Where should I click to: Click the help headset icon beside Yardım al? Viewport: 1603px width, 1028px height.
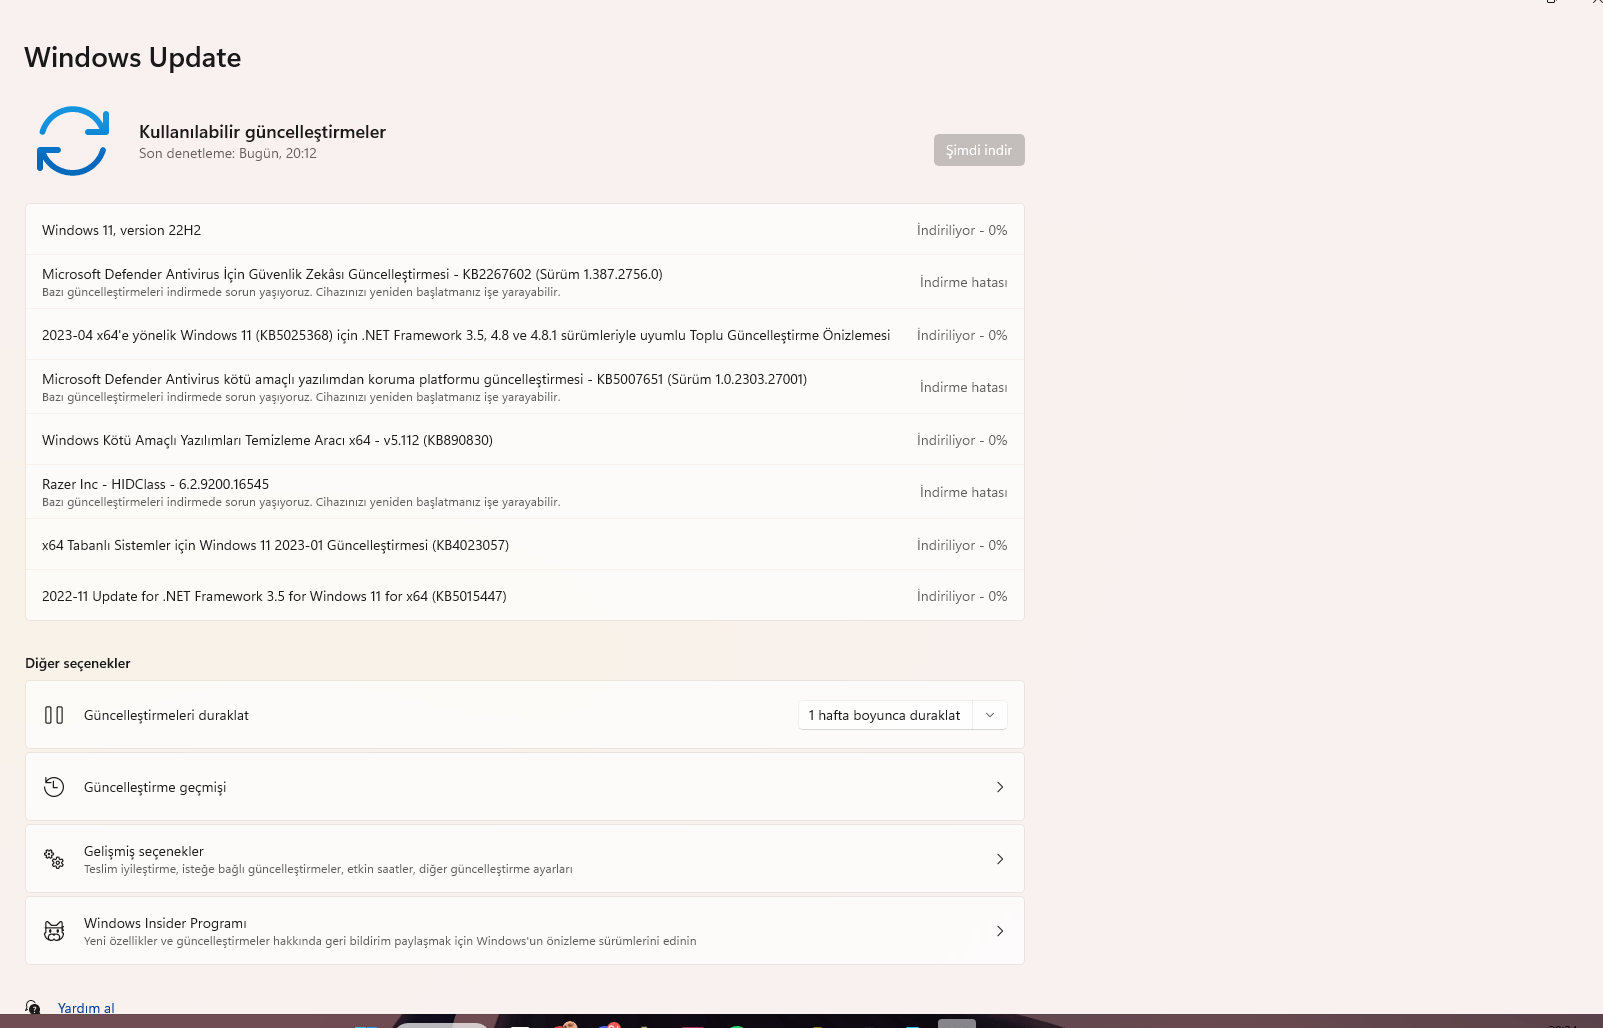[33, 1007]
